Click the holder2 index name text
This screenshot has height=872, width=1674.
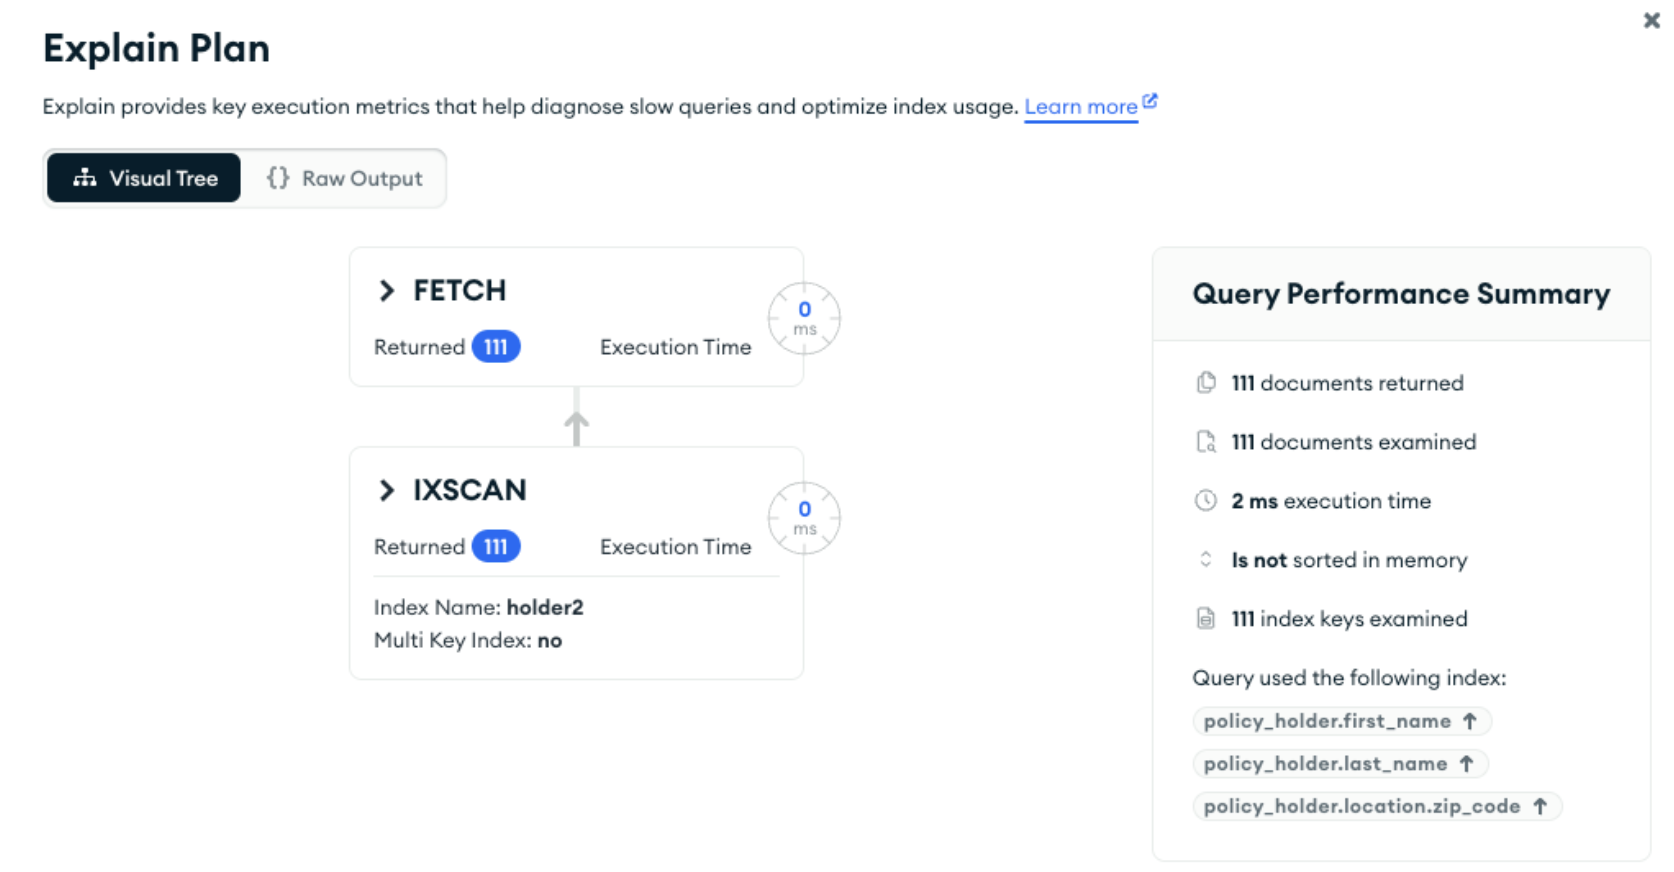pyautogui.click(x=545, y=608)
